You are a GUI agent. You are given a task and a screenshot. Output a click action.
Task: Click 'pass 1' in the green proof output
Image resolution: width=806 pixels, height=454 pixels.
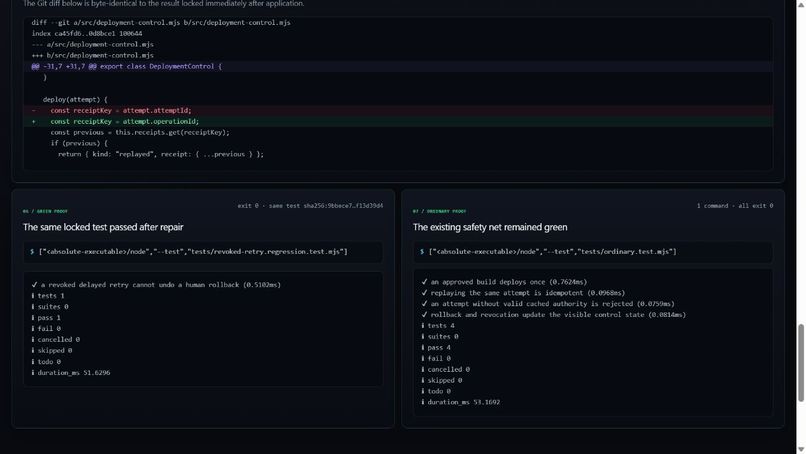pos(46,318)
